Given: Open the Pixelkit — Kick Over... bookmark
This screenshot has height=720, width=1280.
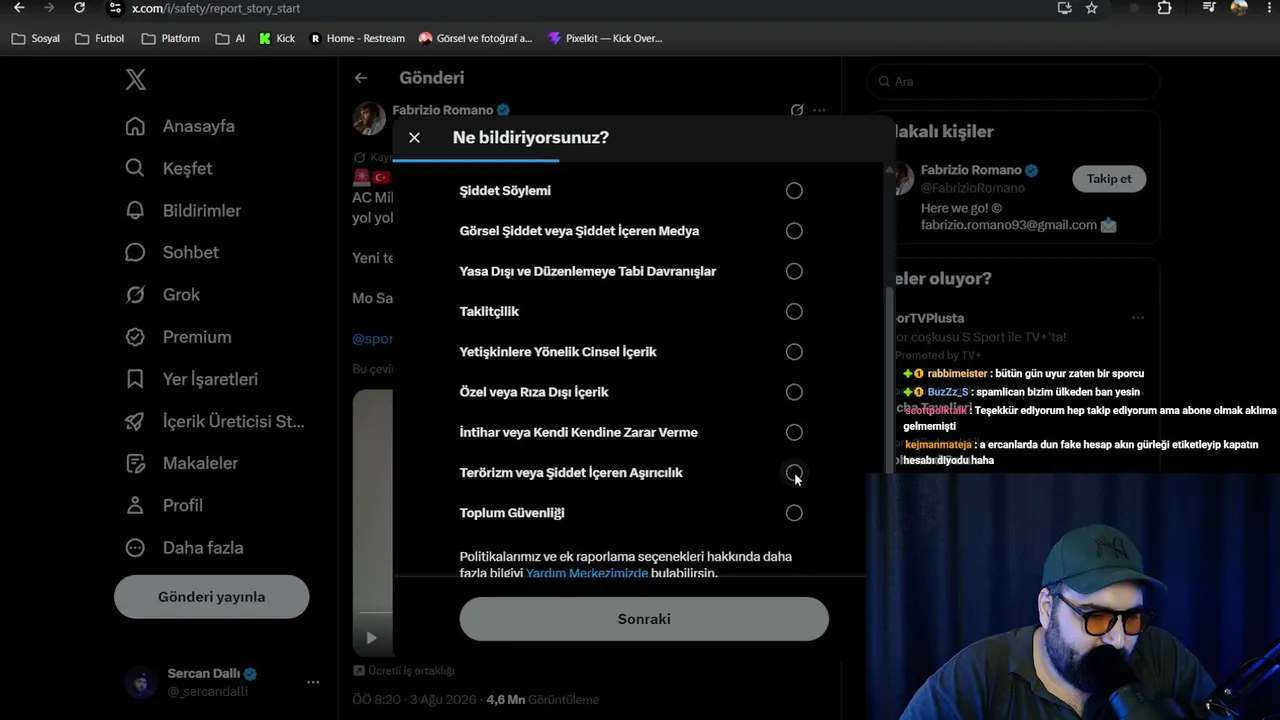Looking at the screenshot, I should click(606, 39).
